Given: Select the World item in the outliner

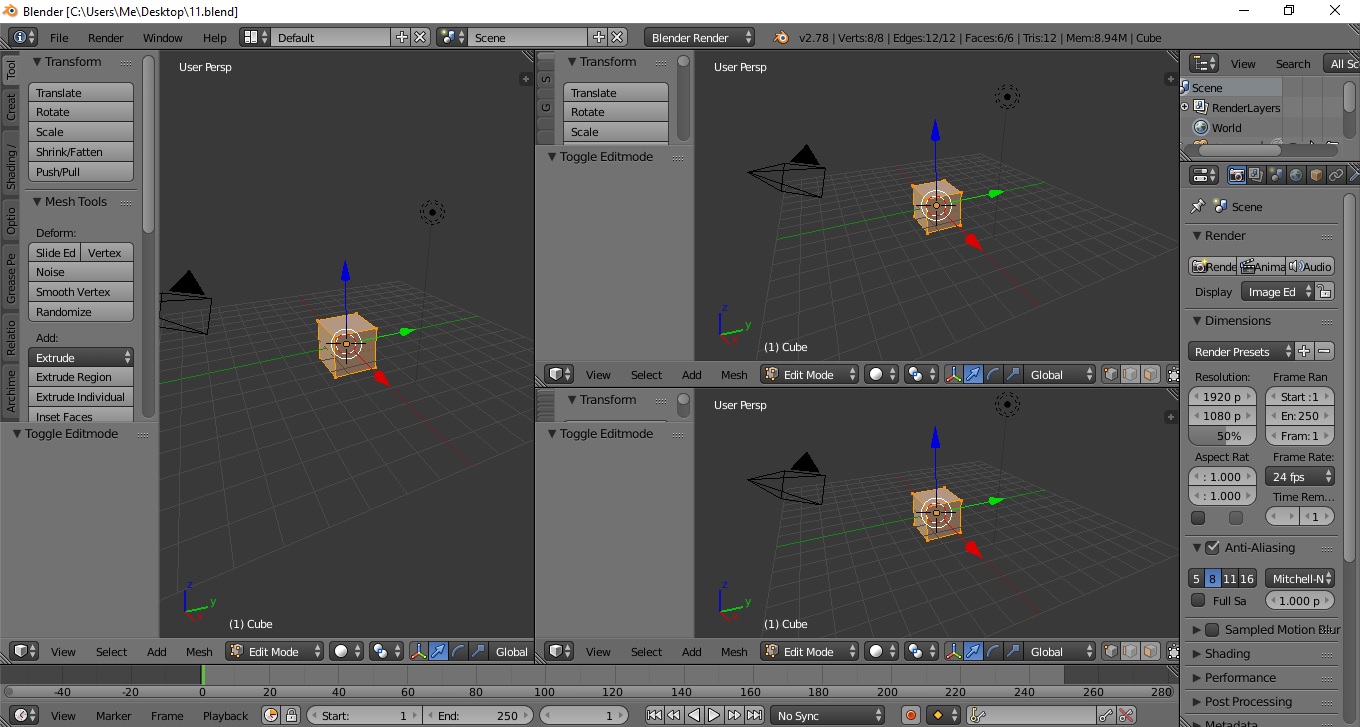Looking at the screenshot, I should click(x=1226, y=127).
